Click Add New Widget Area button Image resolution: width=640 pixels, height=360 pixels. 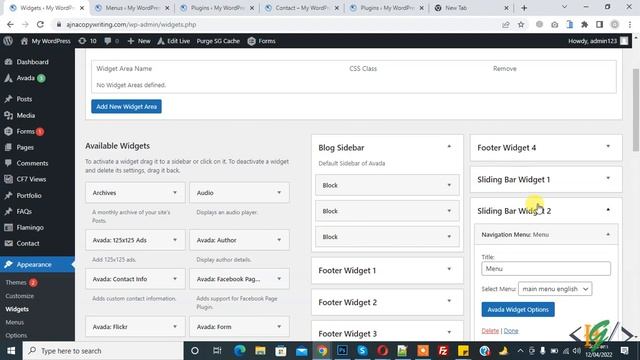126,107
